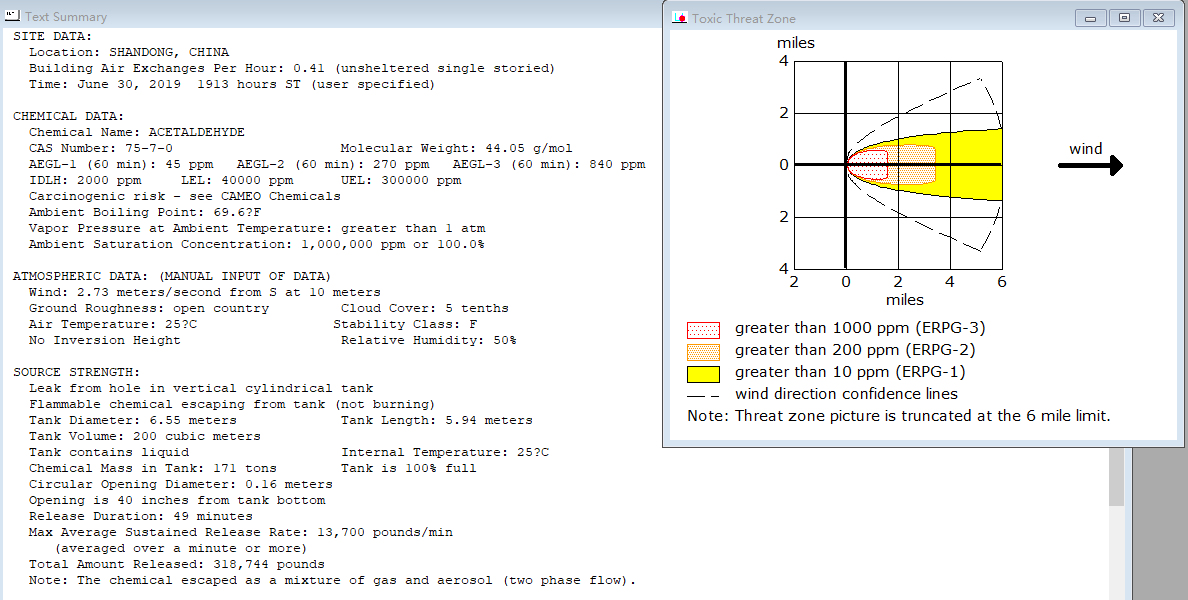Image resolution: width=1188 pixels, height=600 pixels.
Task: Click the orange ERPG-2 zone on the plot
Action: (x=912, y=164)
